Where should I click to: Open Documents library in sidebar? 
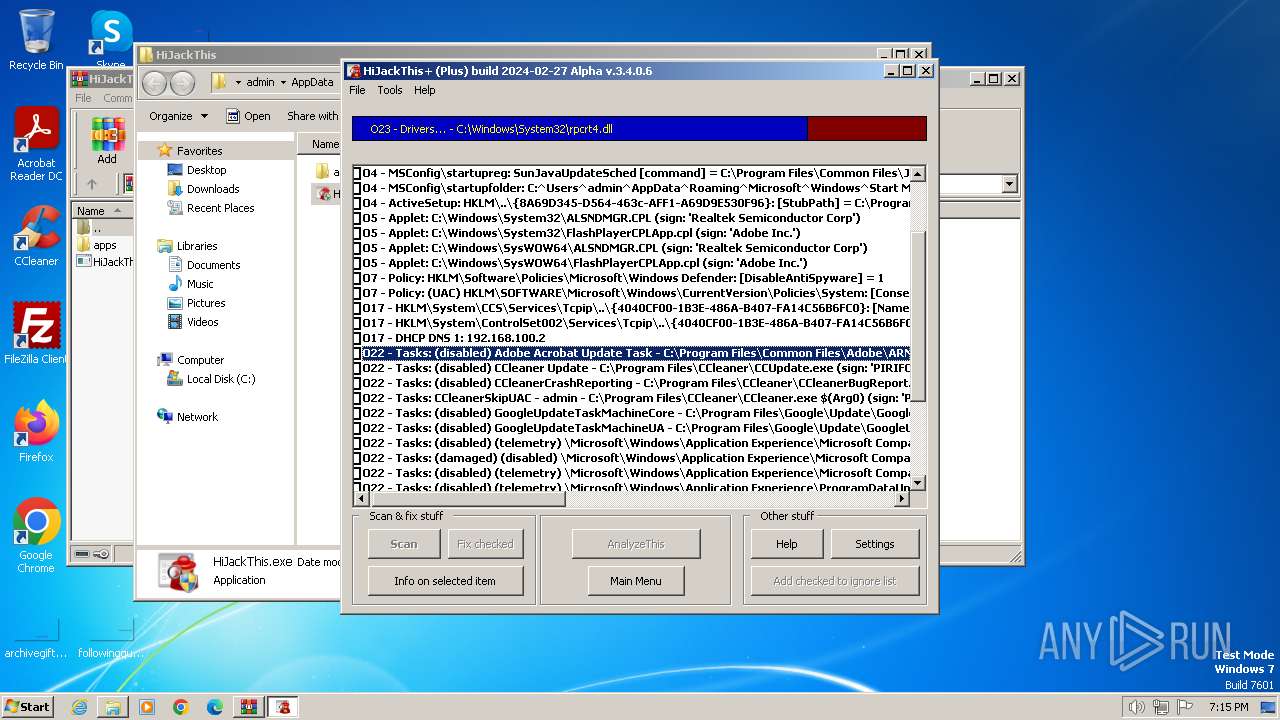213,265
